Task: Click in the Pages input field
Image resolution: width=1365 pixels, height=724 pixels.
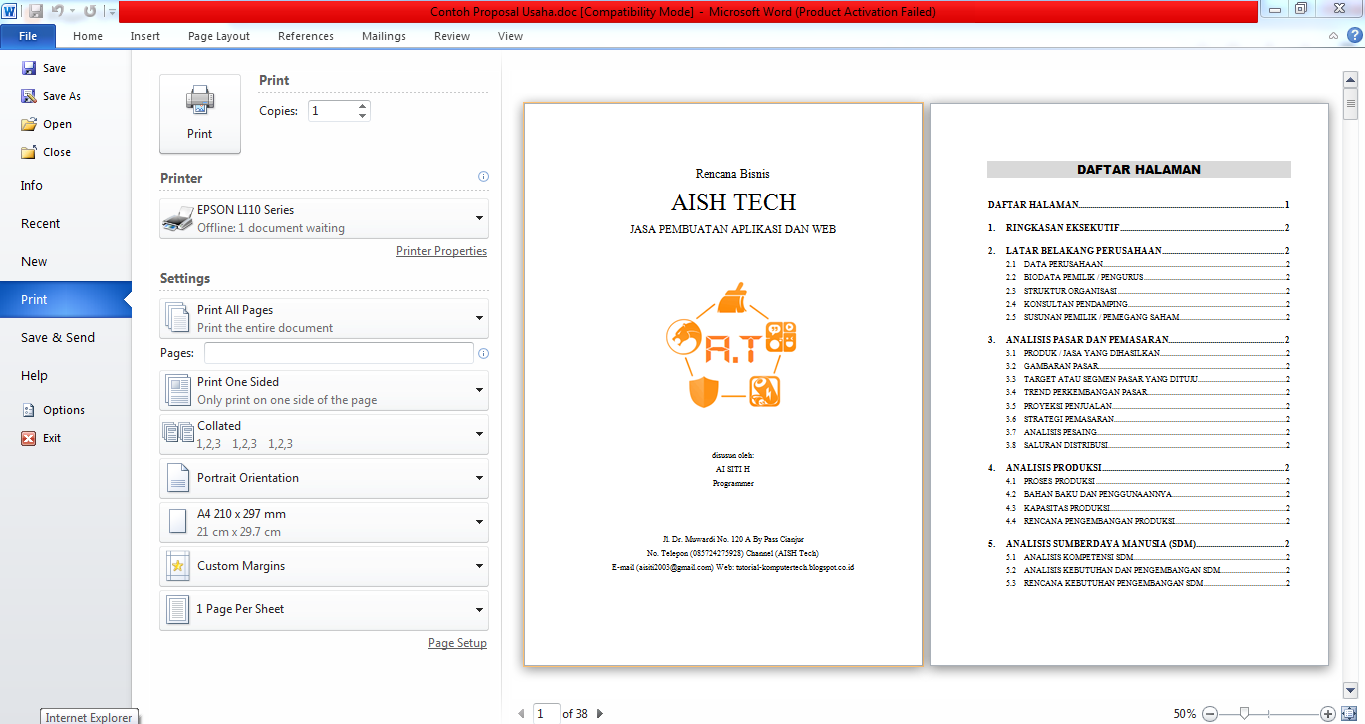Action: 339,353
